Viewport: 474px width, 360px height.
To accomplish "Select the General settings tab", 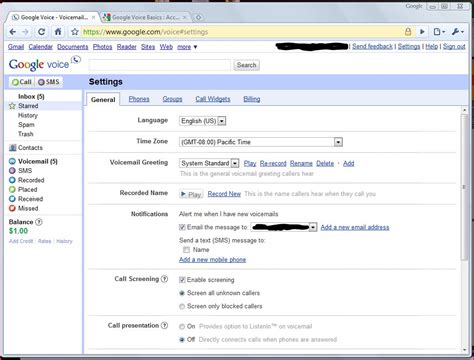I will pyautogui.click(x=103, y=100).
